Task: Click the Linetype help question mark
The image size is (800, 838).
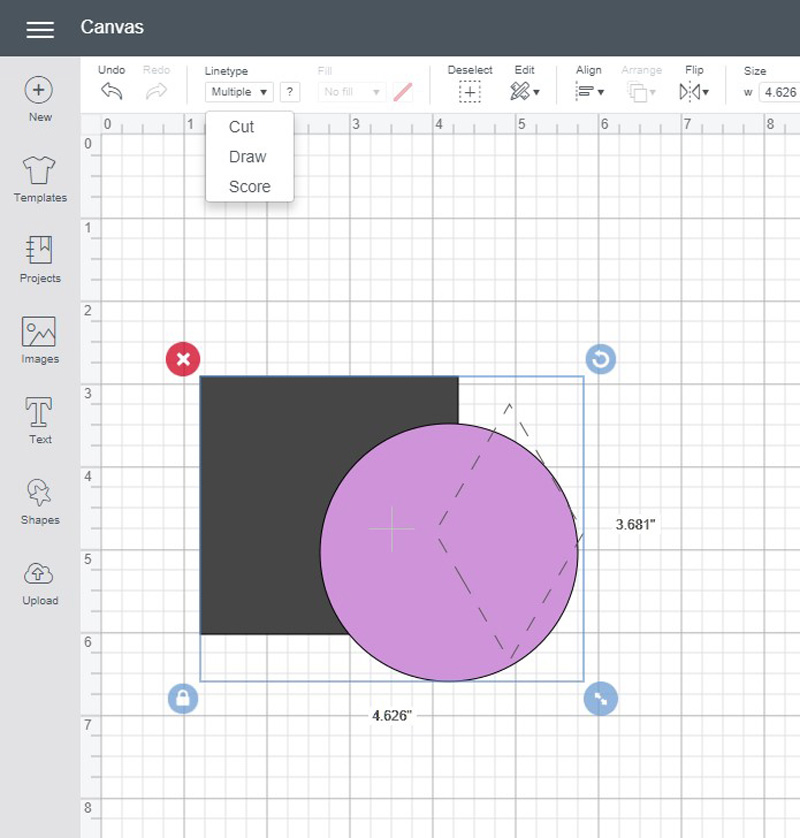Action: [290, 92]
